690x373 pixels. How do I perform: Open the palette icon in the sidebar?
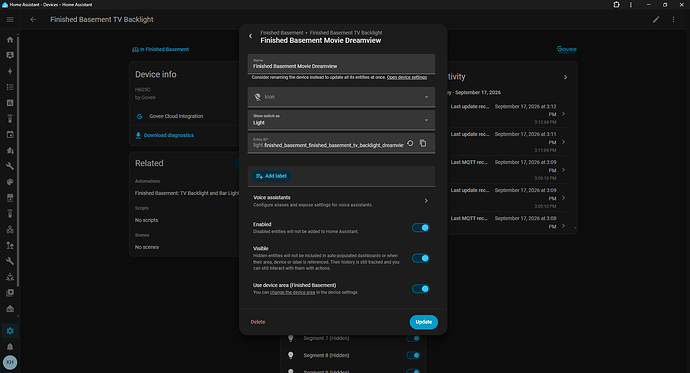coord(10,182)
